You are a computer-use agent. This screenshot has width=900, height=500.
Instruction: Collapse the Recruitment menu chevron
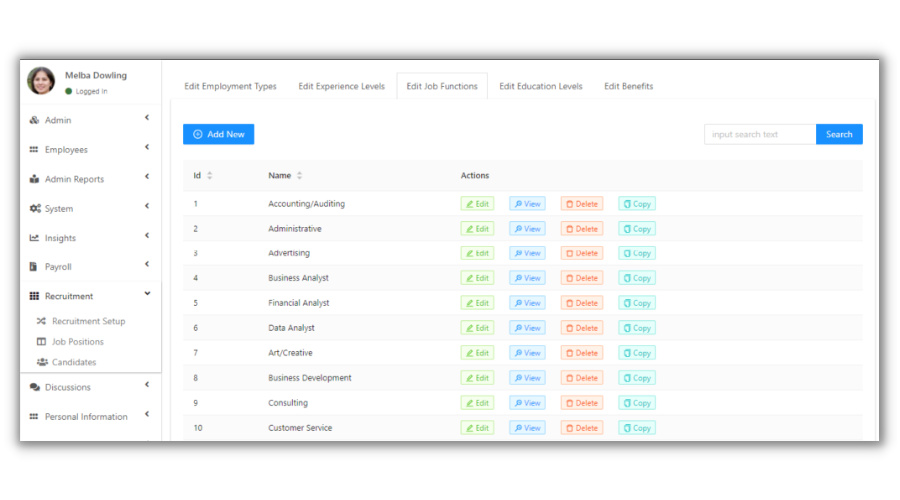click(x=147, y=294)
